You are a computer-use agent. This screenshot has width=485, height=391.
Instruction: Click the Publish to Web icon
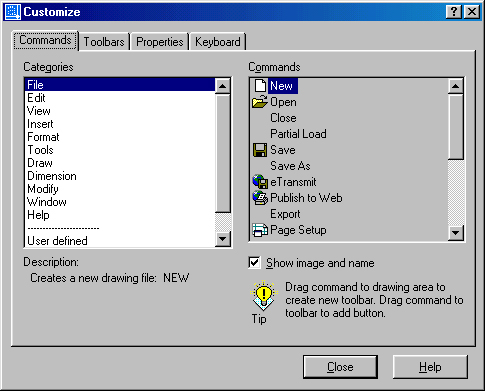pyautogui.click(x=260, y=198)
